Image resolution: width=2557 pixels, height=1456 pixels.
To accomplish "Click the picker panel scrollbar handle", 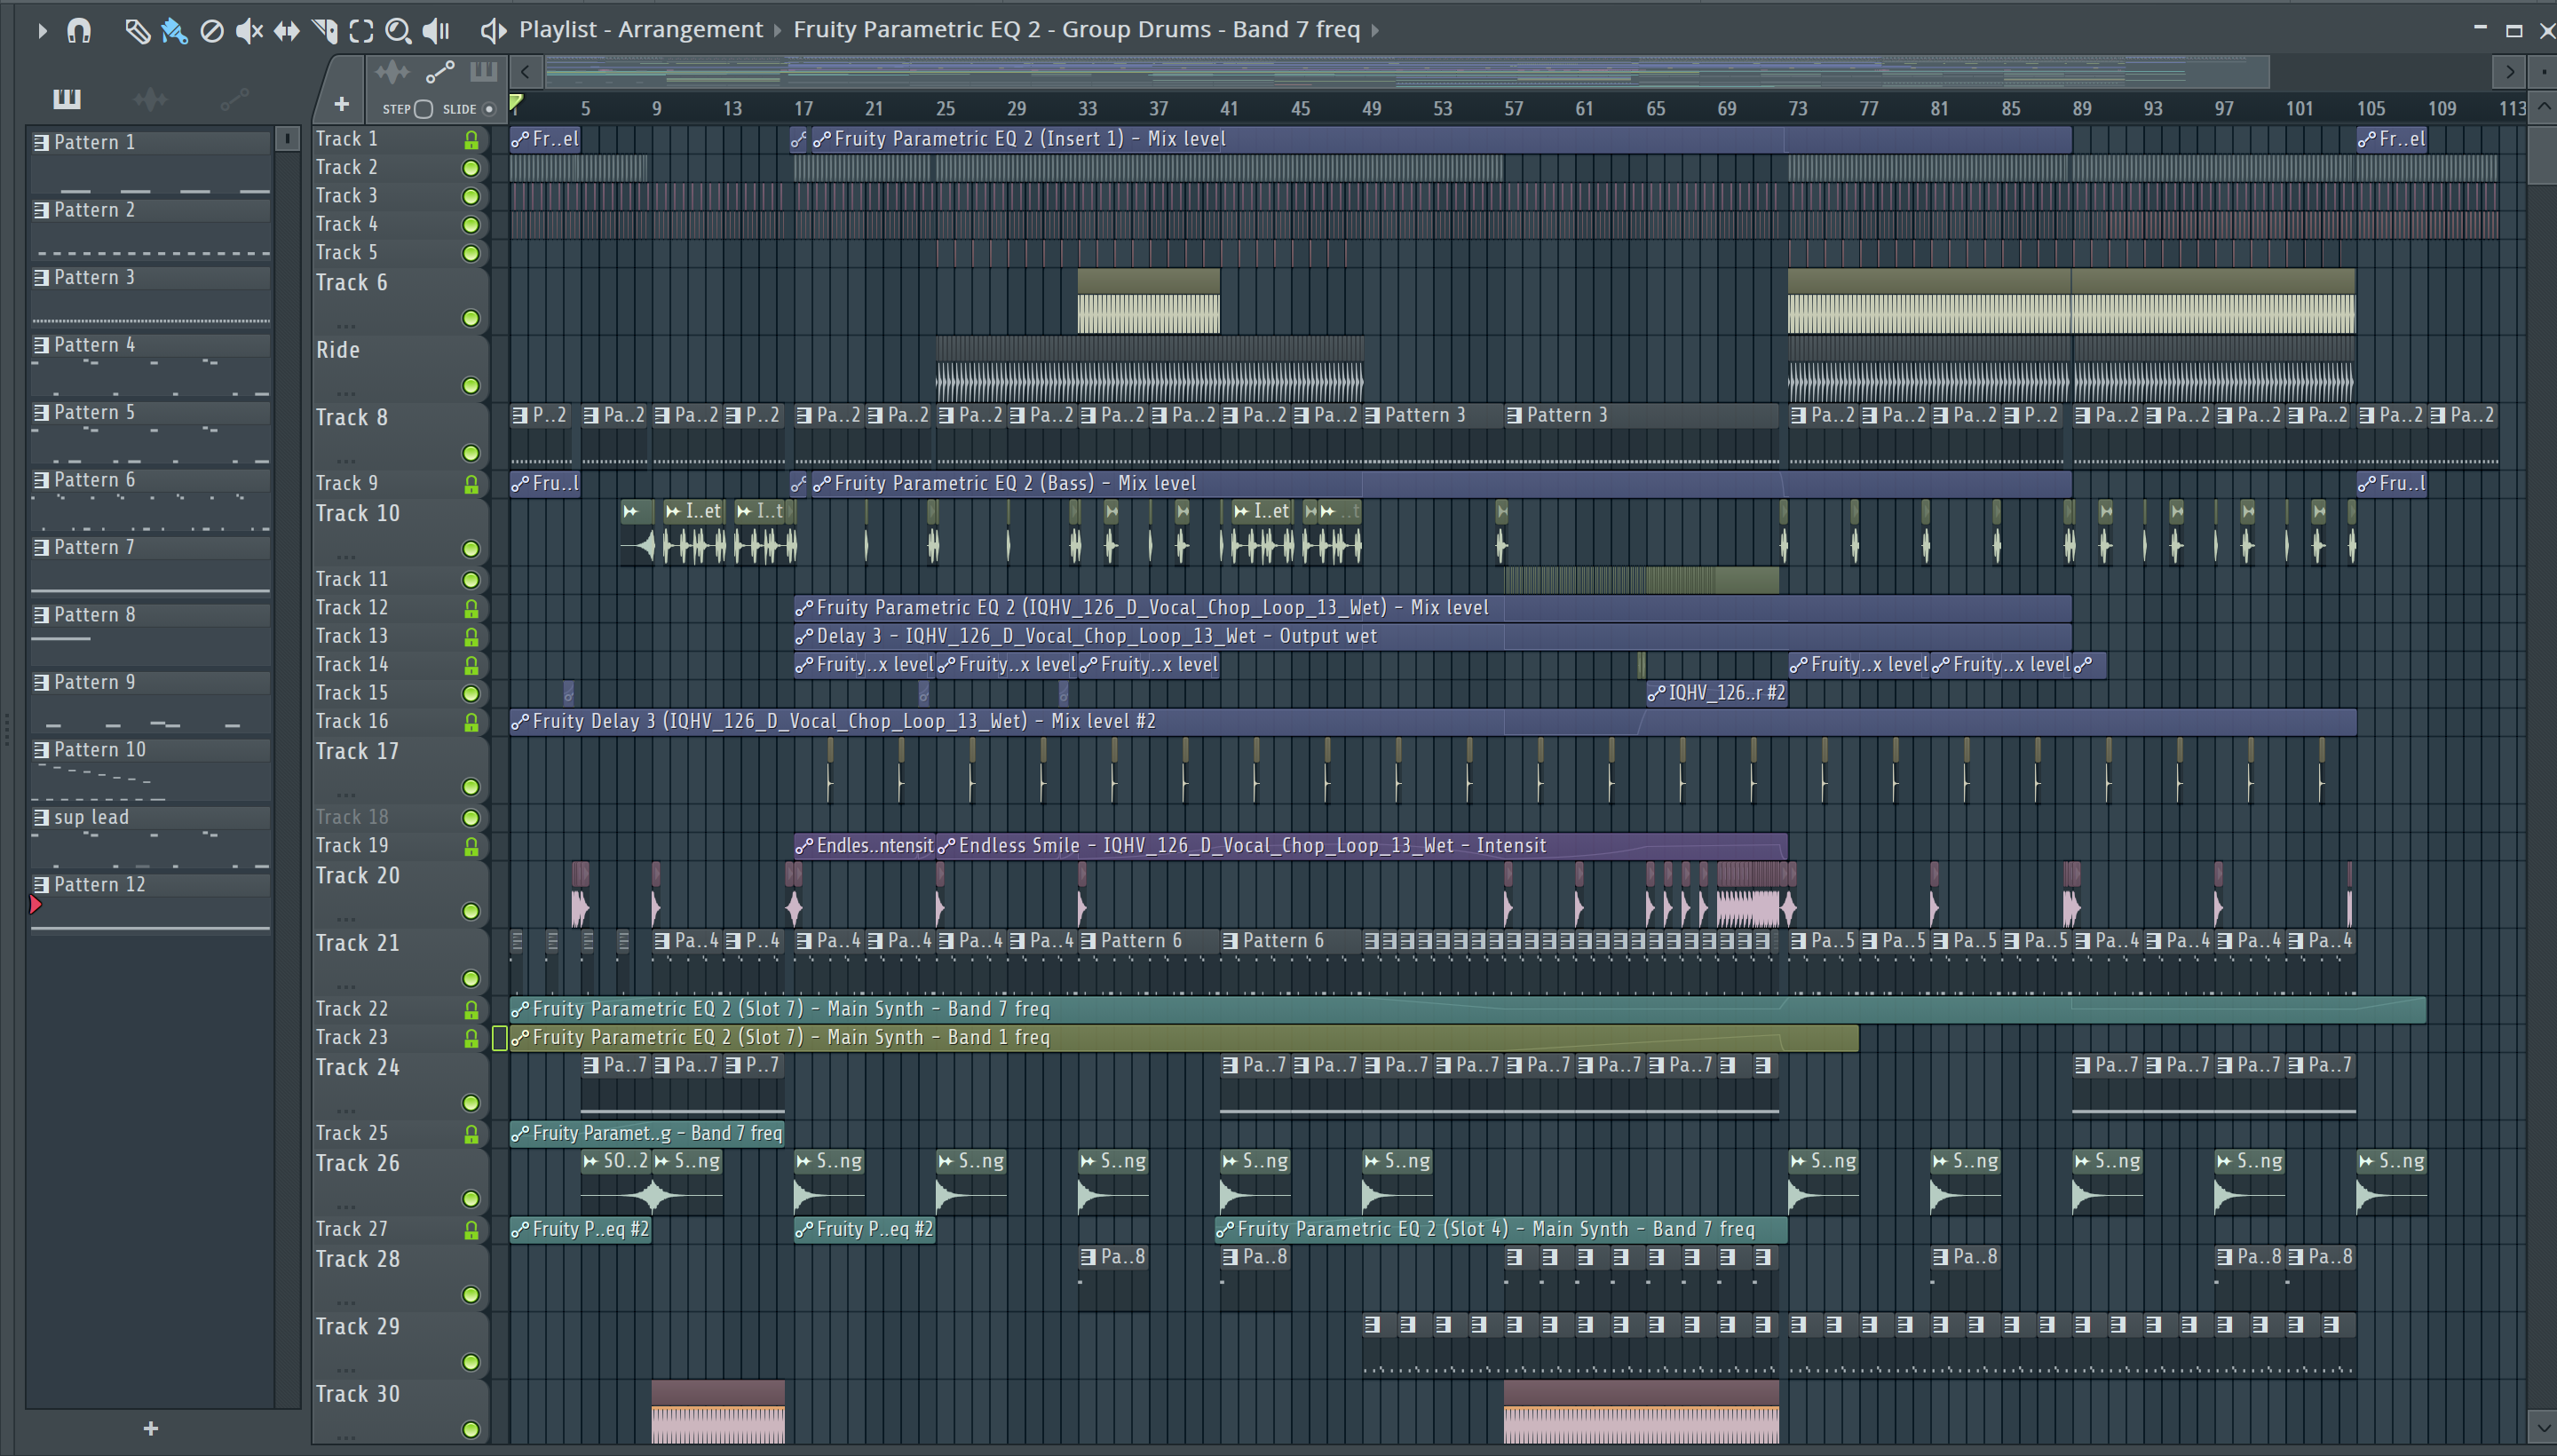I will (x=287, y=139).
